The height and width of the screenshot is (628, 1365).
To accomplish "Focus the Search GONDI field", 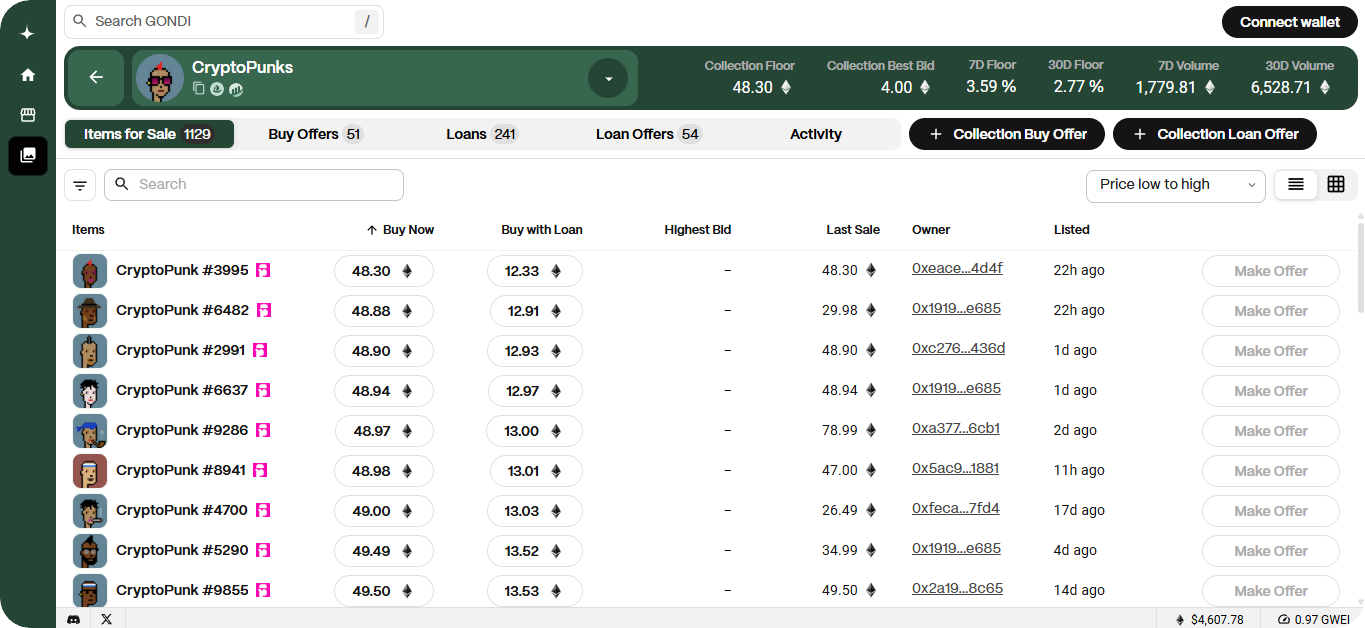I will pyautogui.click(x=220, y=21).
